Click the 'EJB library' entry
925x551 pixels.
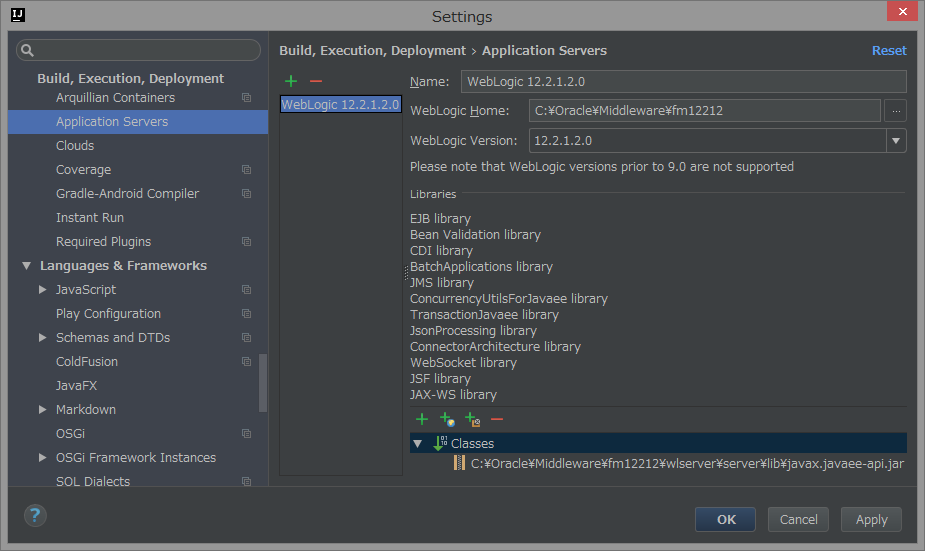tap(441, 218)
